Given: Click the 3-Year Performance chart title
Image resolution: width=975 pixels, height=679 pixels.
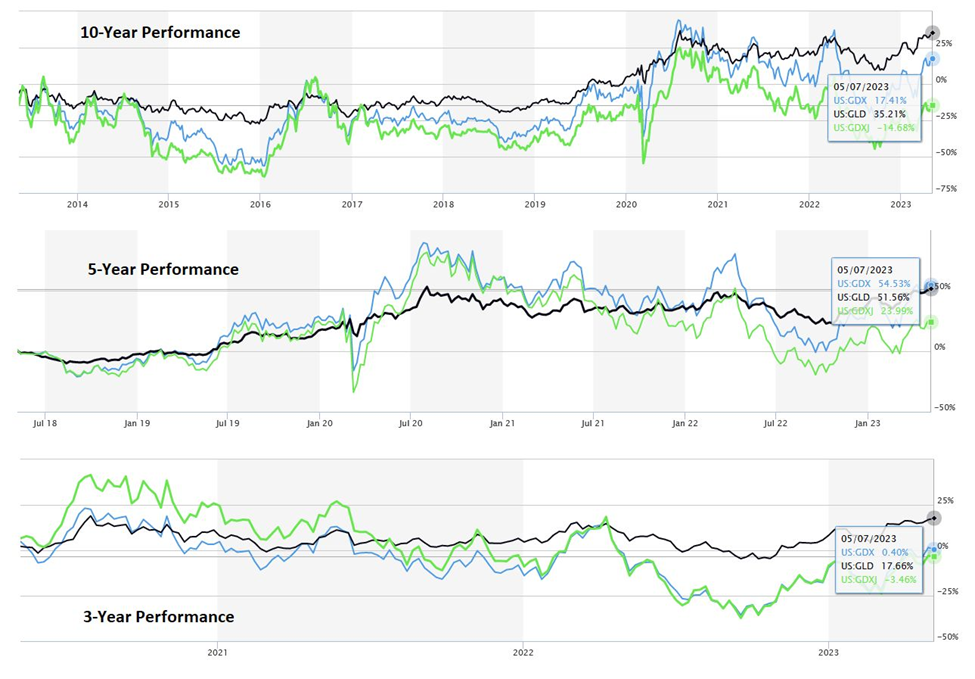Looking at the screenshot, I should click(158, 616).
